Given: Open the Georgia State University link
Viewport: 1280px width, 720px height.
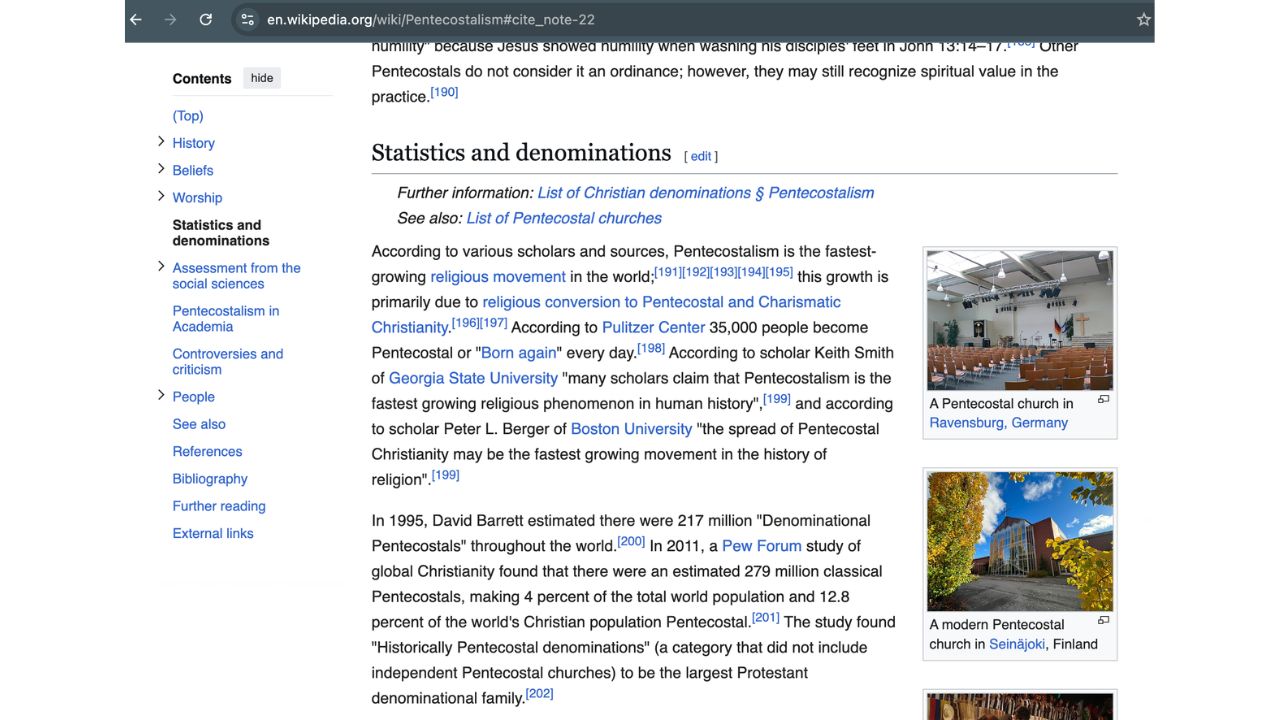Looking at the screenshot, I should (473, 378).
